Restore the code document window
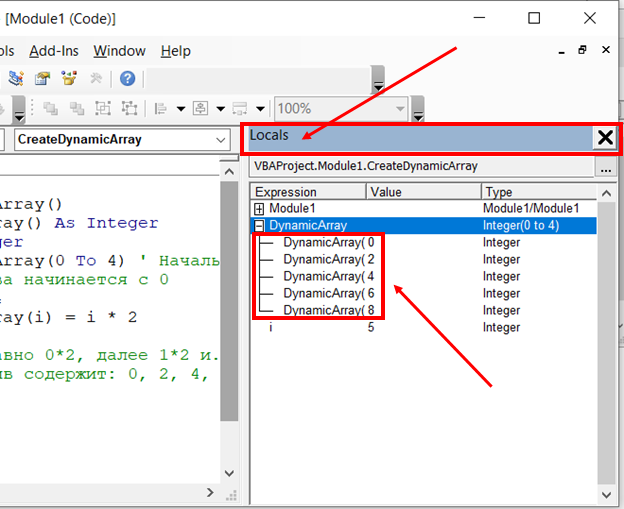 point(582,50)
